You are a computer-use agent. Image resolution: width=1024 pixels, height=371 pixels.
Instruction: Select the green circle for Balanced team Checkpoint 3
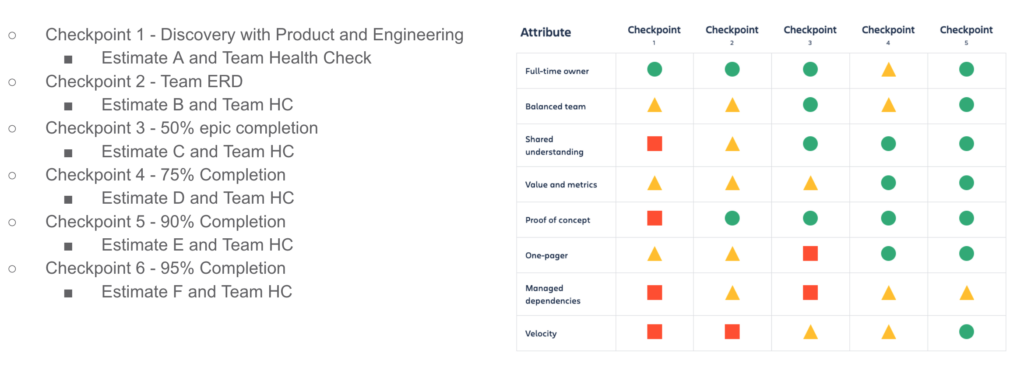point(810,105)
